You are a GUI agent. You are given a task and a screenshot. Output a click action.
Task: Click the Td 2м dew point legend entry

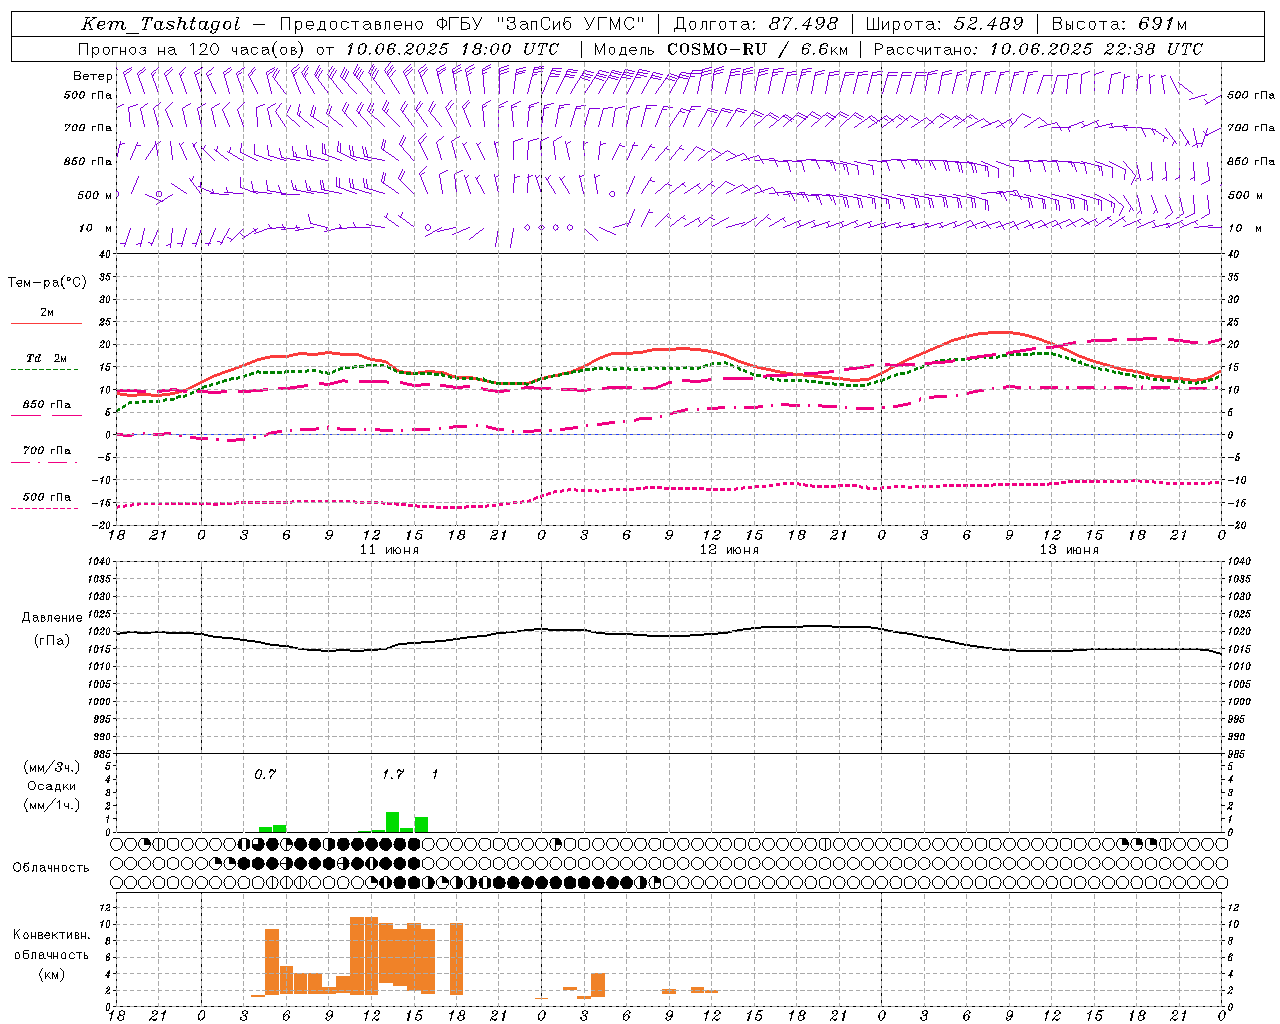pyautogui.click(x=47, y=358)
